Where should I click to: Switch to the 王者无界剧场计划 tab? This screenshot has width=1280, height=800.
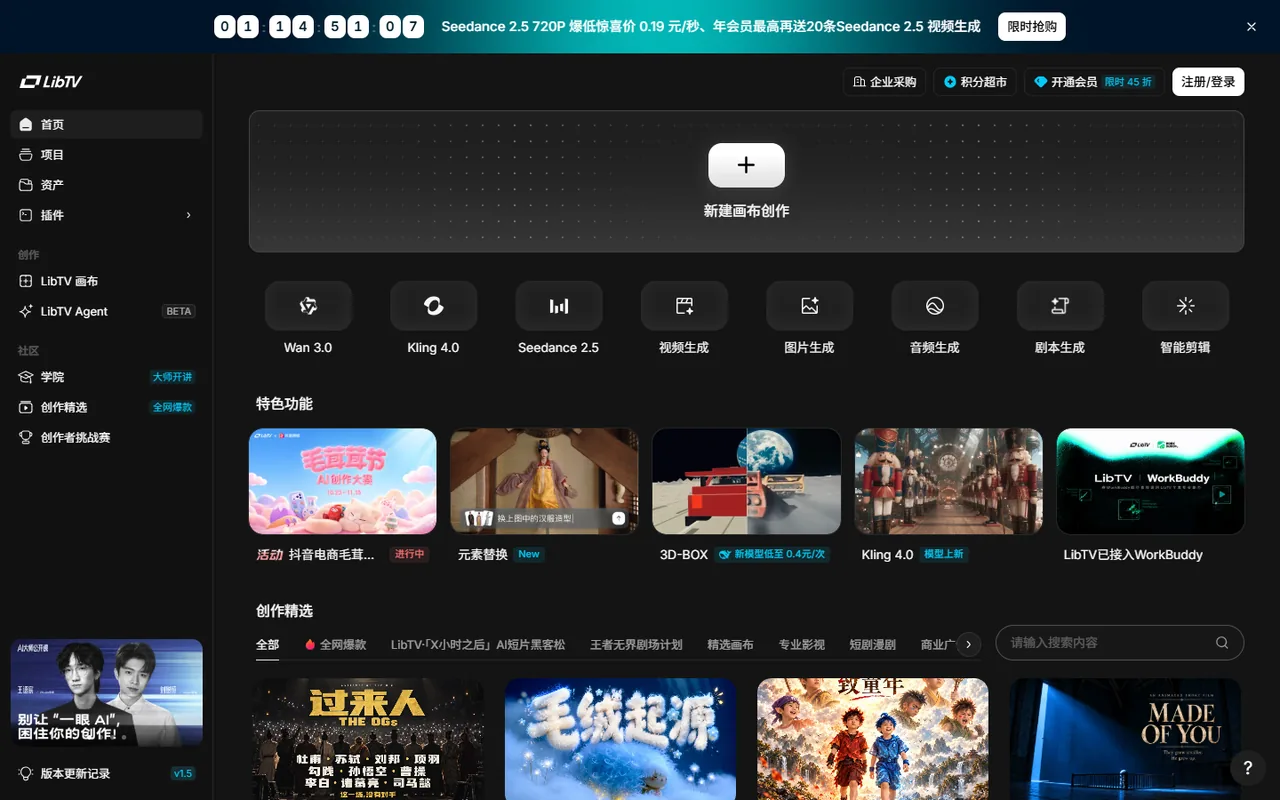[x=636, y=645]
